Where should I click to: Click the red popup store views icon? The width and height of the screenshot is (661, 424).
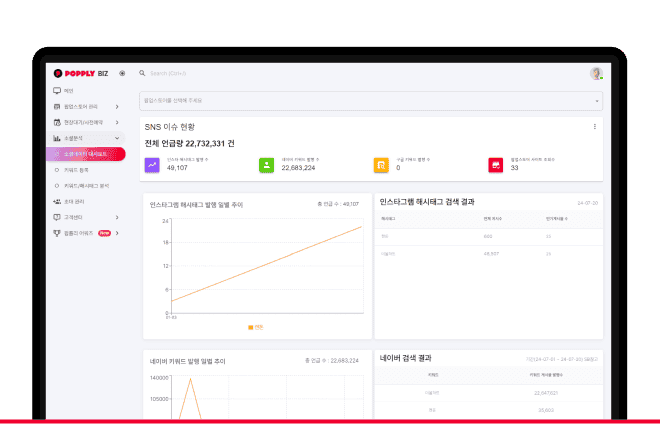pyautogui.click(x=496, y=165)
